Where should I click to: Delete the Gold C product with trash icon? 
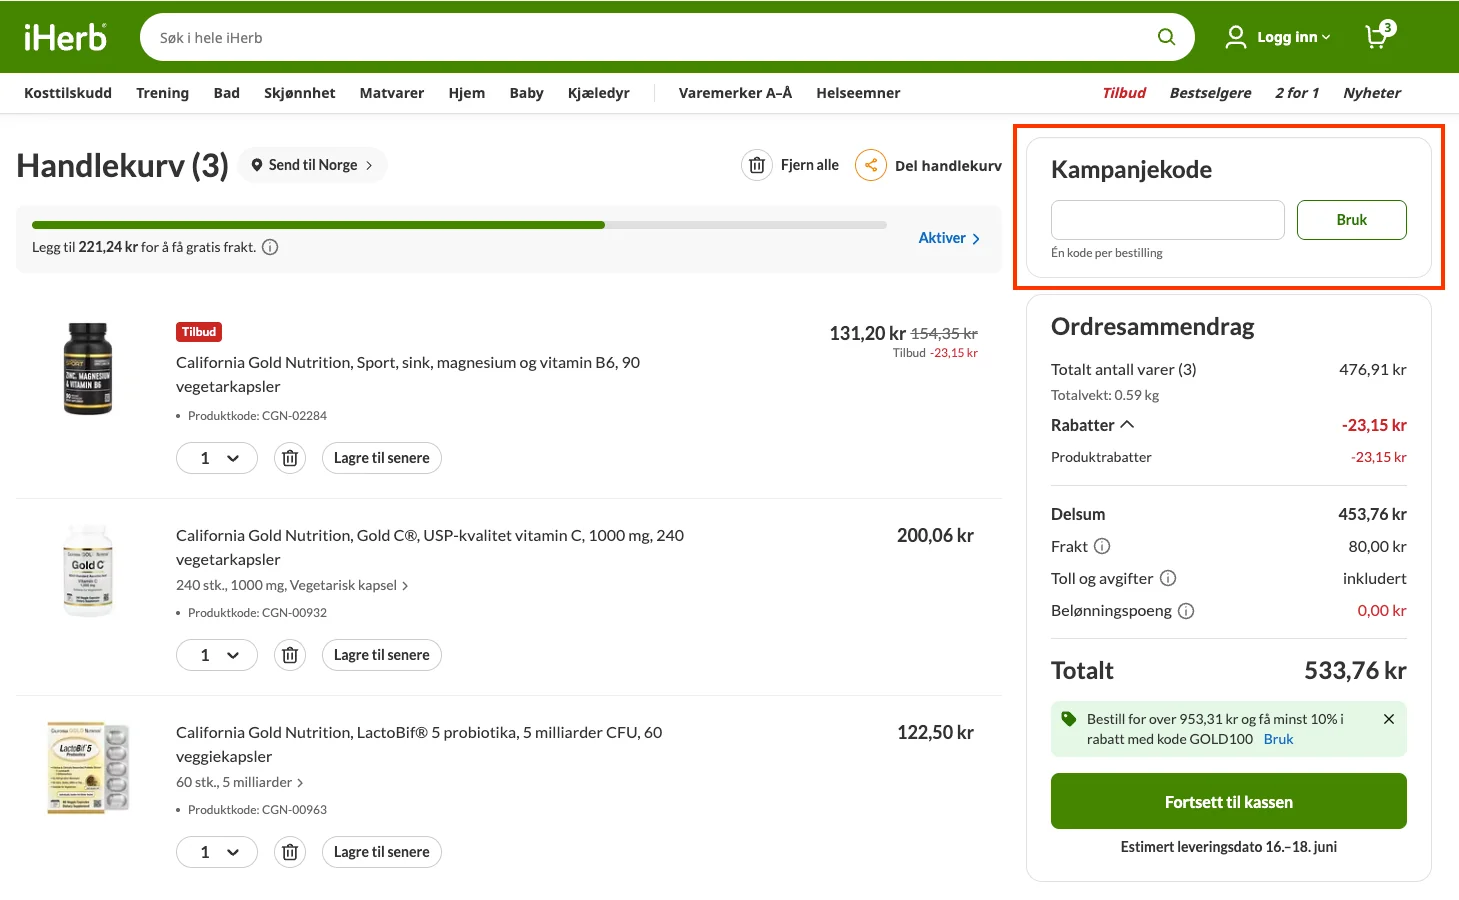pyautogui.click(x=290, y=655)
